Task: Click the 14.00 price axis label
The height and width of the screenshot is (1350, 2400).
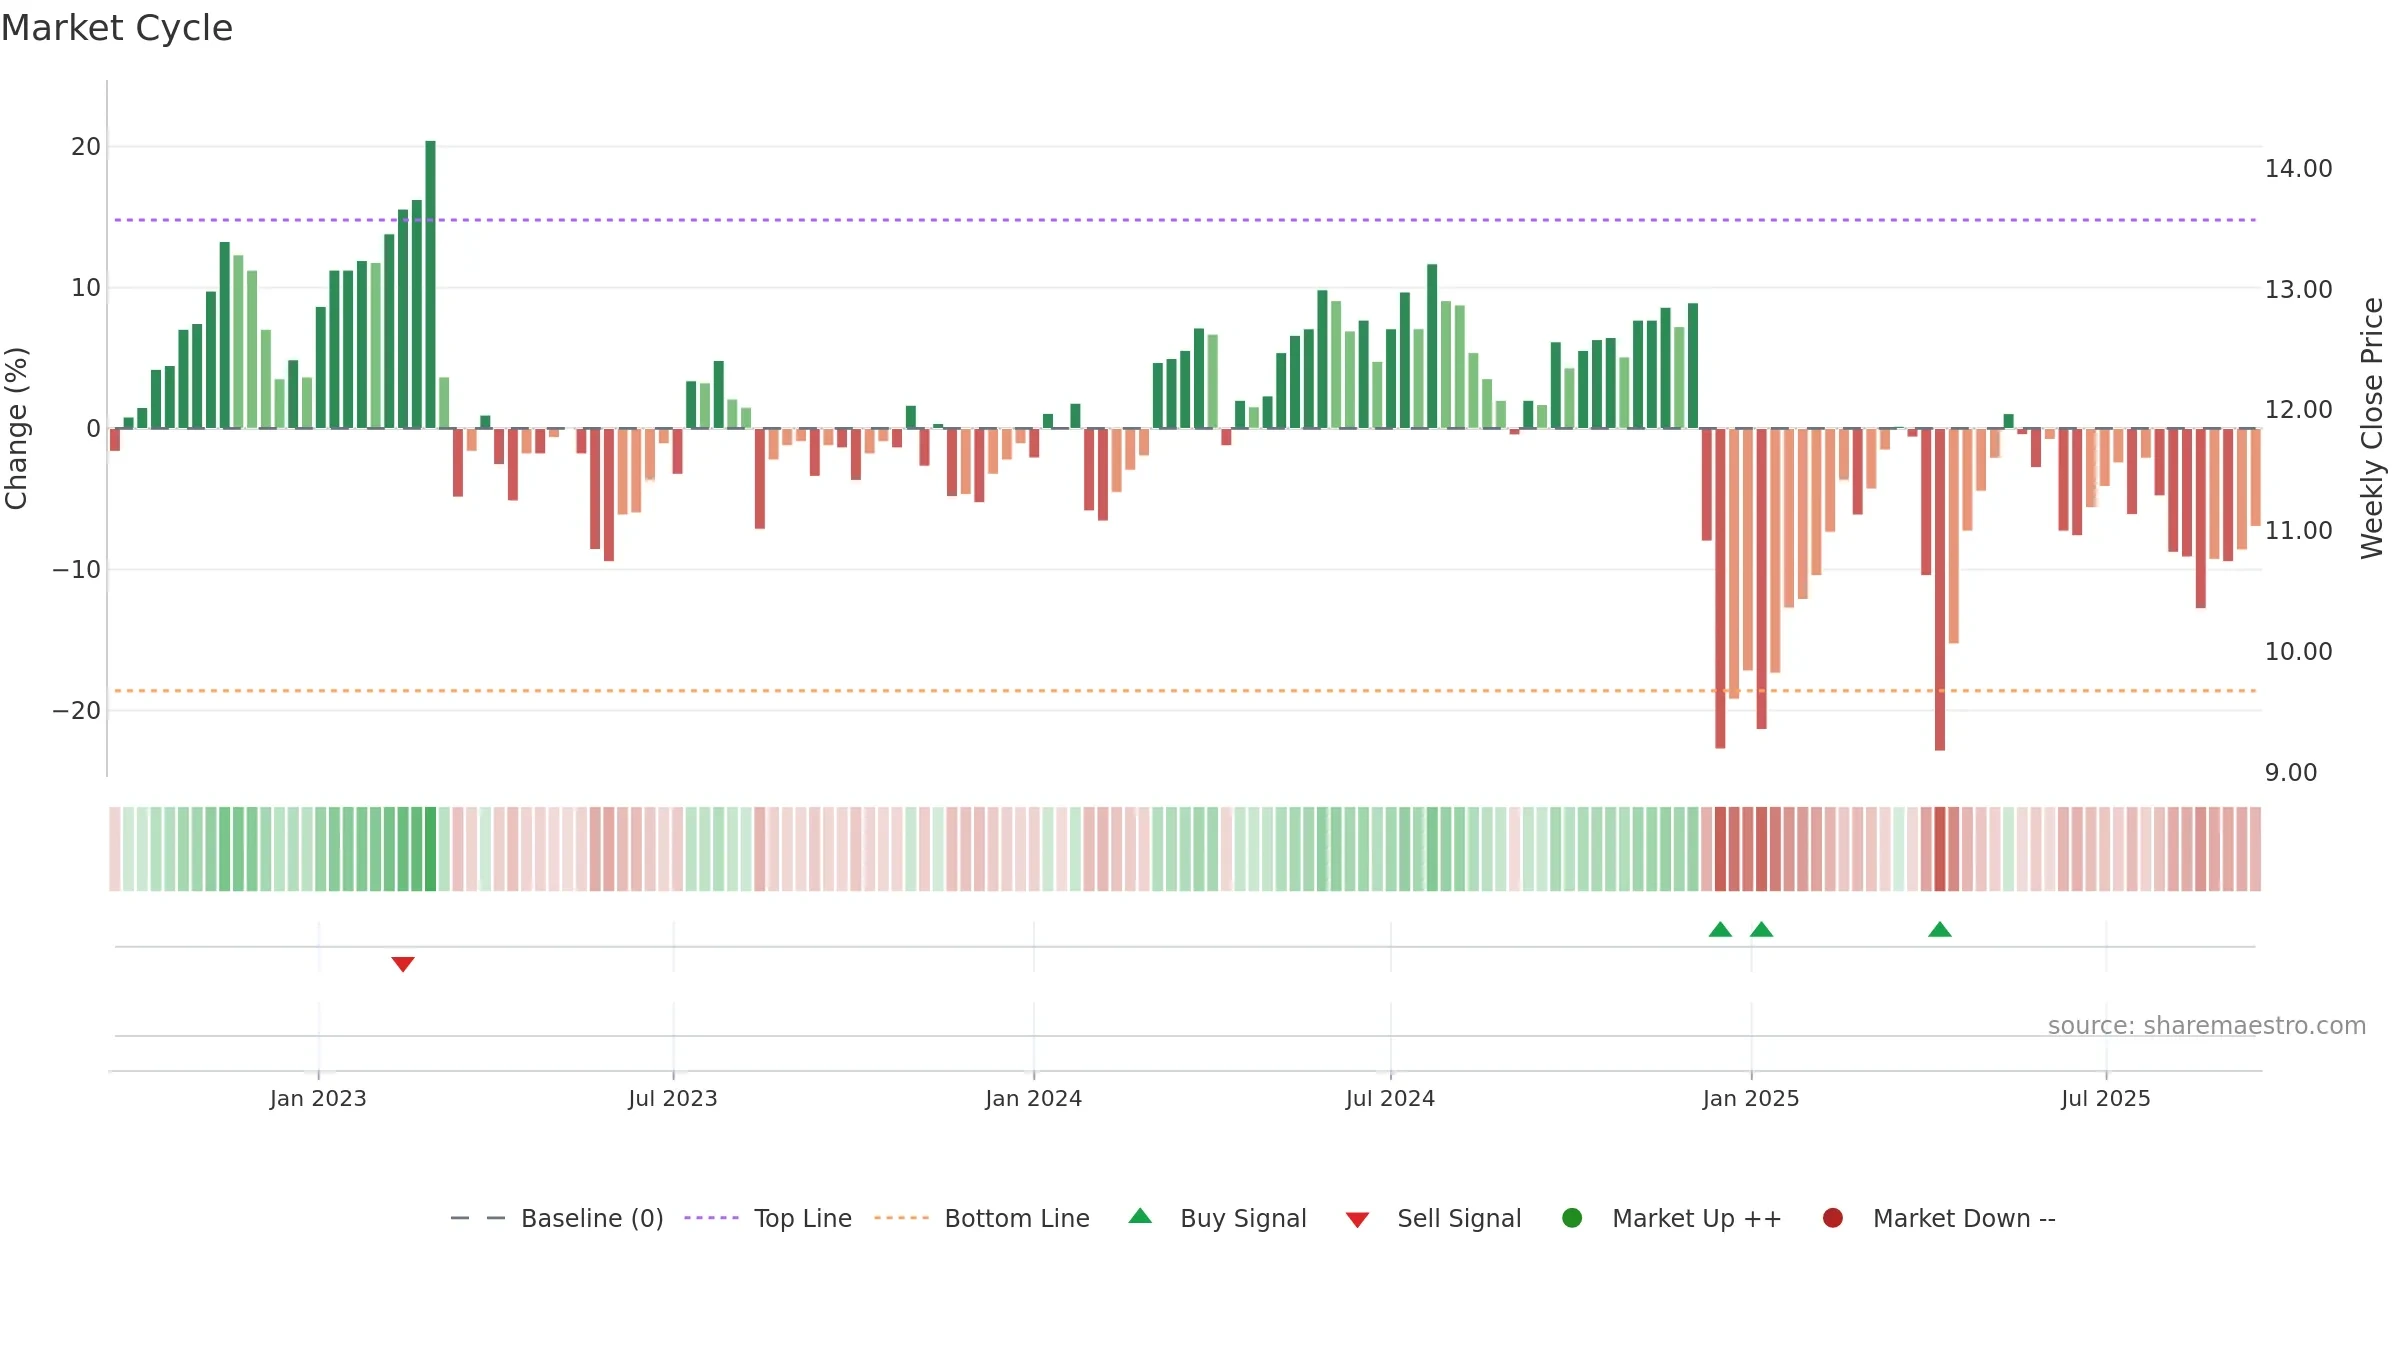Action: point(2298,168)
